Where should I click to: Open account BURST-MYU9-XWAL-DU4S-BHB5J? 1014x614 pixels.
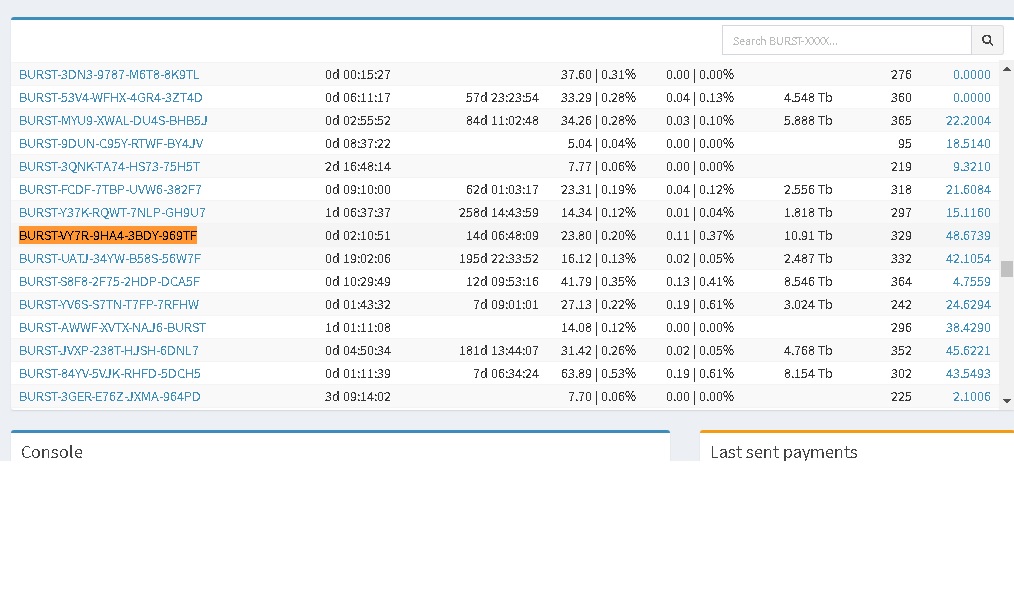pyautogui.click(x=113, y=120)
